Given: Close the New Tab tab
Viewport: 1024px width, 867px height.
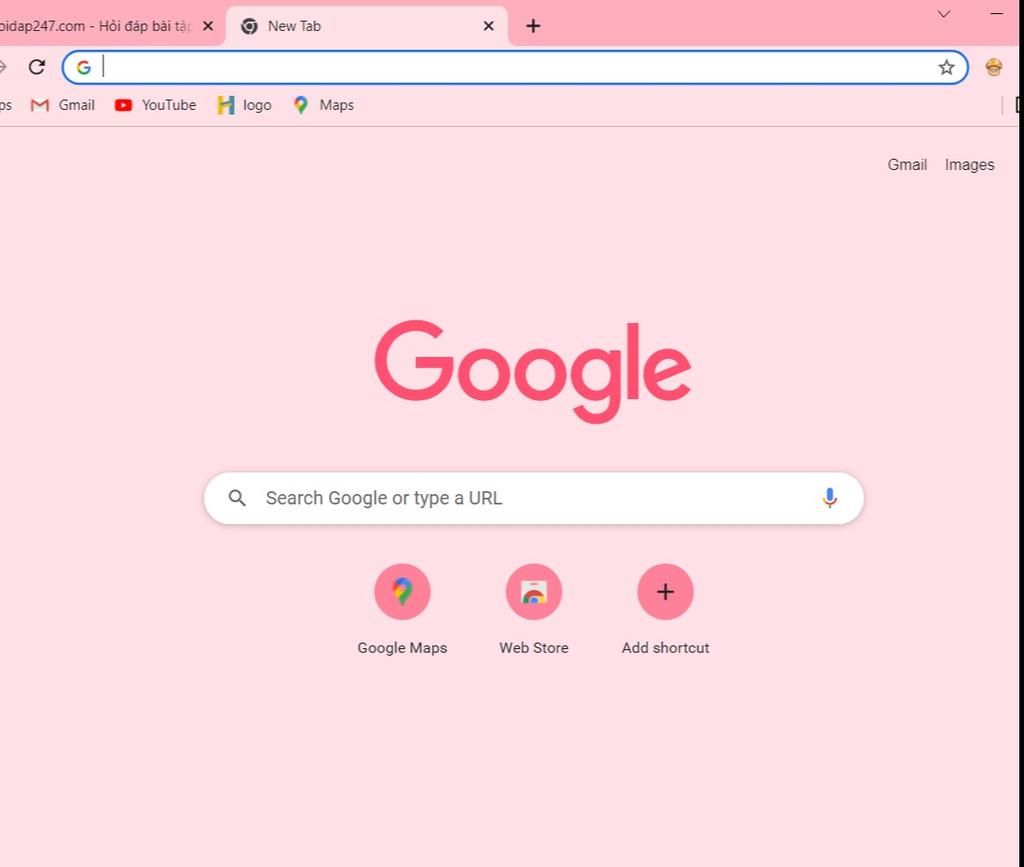Looking at the screenshot, I should pos(488,26).
